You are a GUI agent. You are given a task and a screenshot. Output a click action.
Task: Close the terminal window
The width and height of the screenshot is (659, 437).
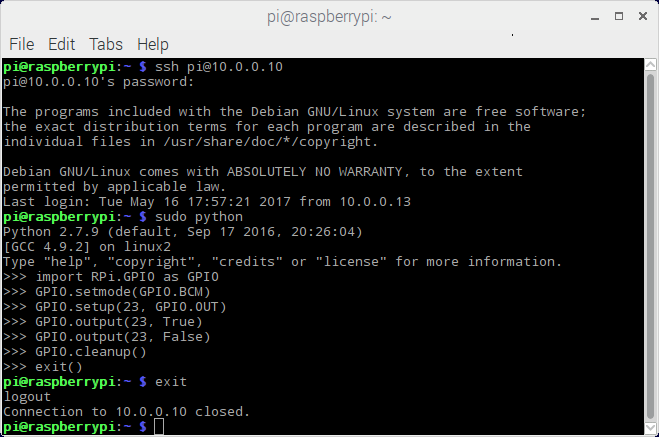pyautogui.click(x=643, y=16)
